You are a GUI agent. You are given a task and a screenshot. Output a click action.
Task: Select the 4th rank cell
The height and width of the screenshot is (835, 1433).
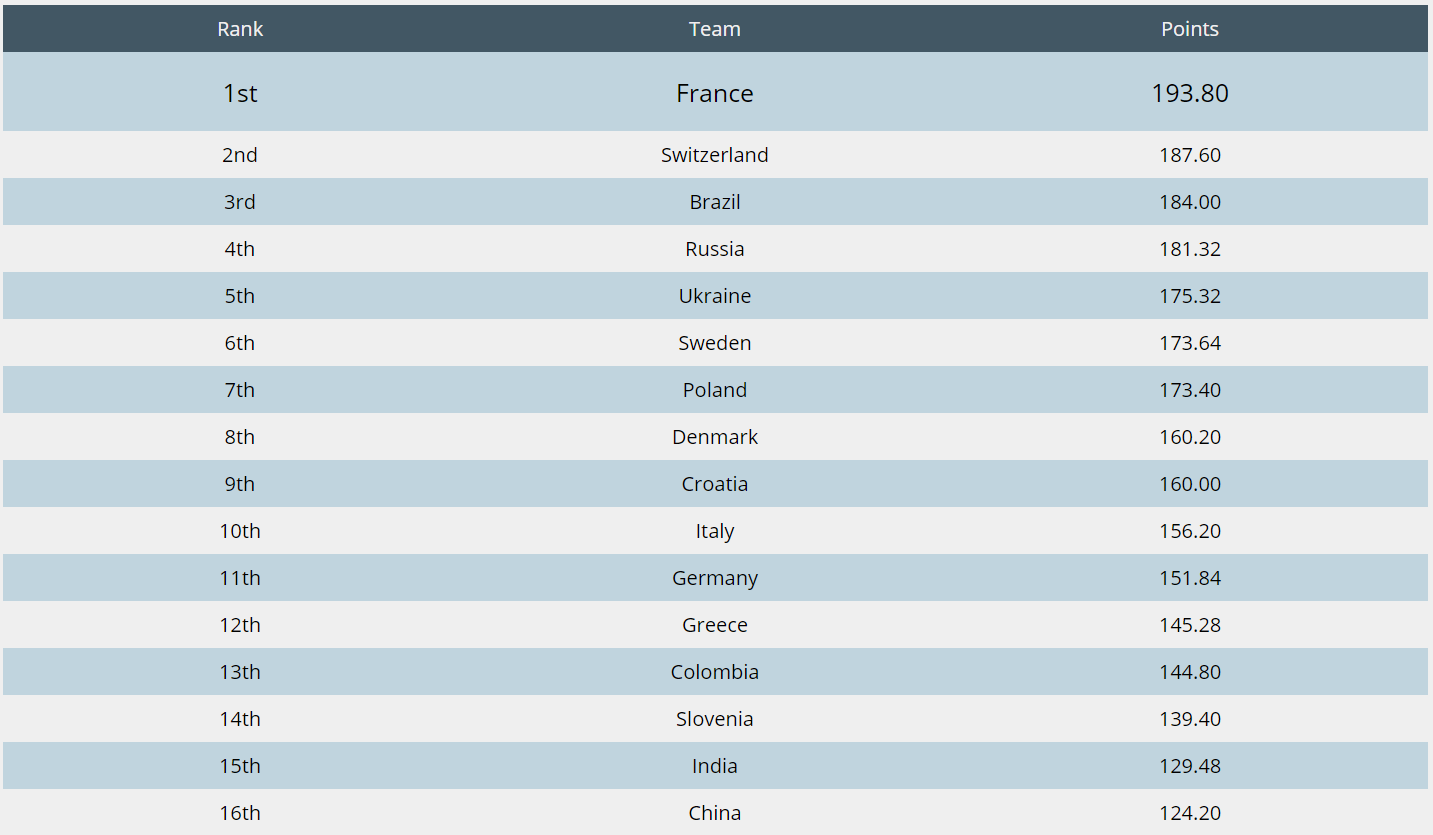click(240, 249)
